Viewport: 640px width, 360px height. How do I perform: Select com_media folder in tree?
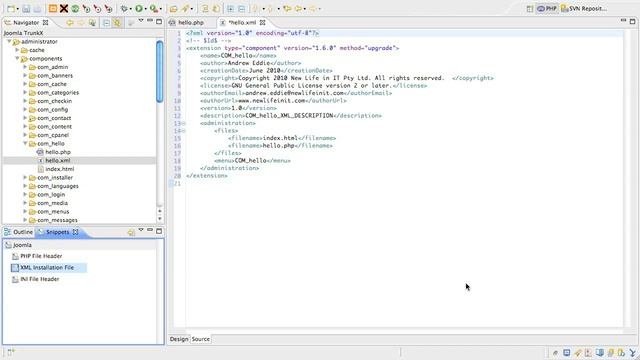click(x=48, y=203)
